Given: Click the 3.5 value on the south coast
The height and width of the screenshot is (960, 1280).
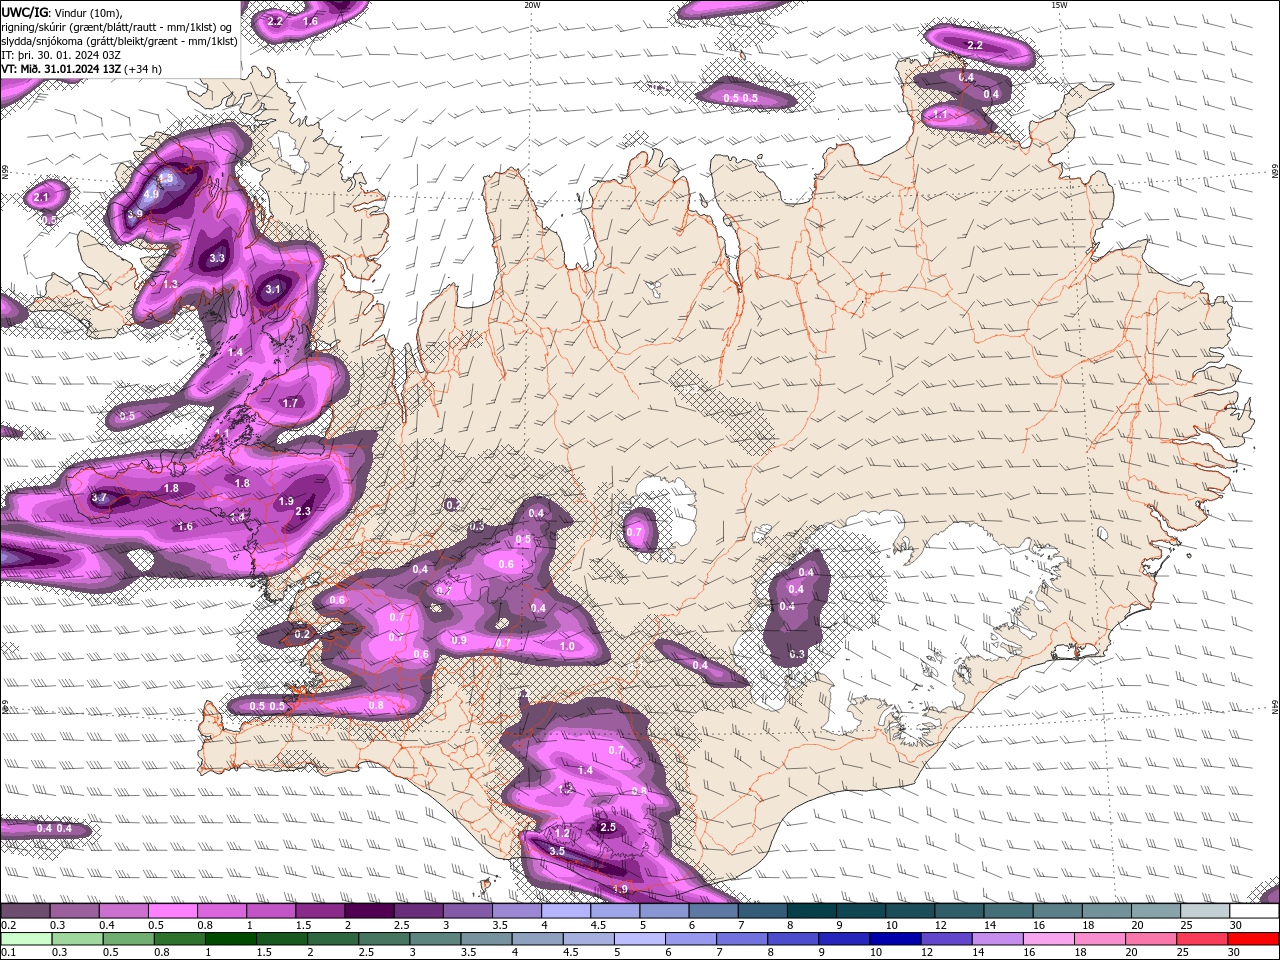Looking at the screenshot, I should coord(557,851).
